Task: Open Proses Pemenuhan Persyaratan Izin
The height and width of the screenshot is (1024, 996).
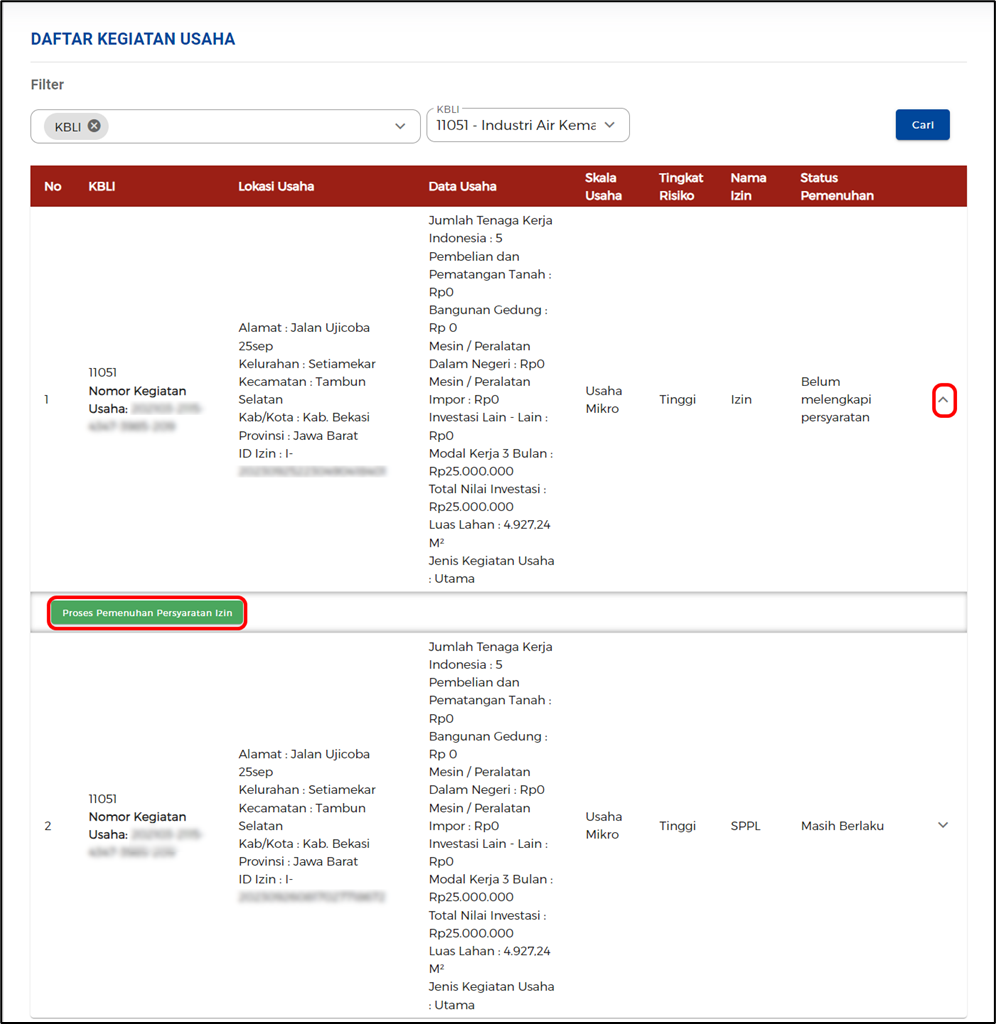Action: (146, 612)
